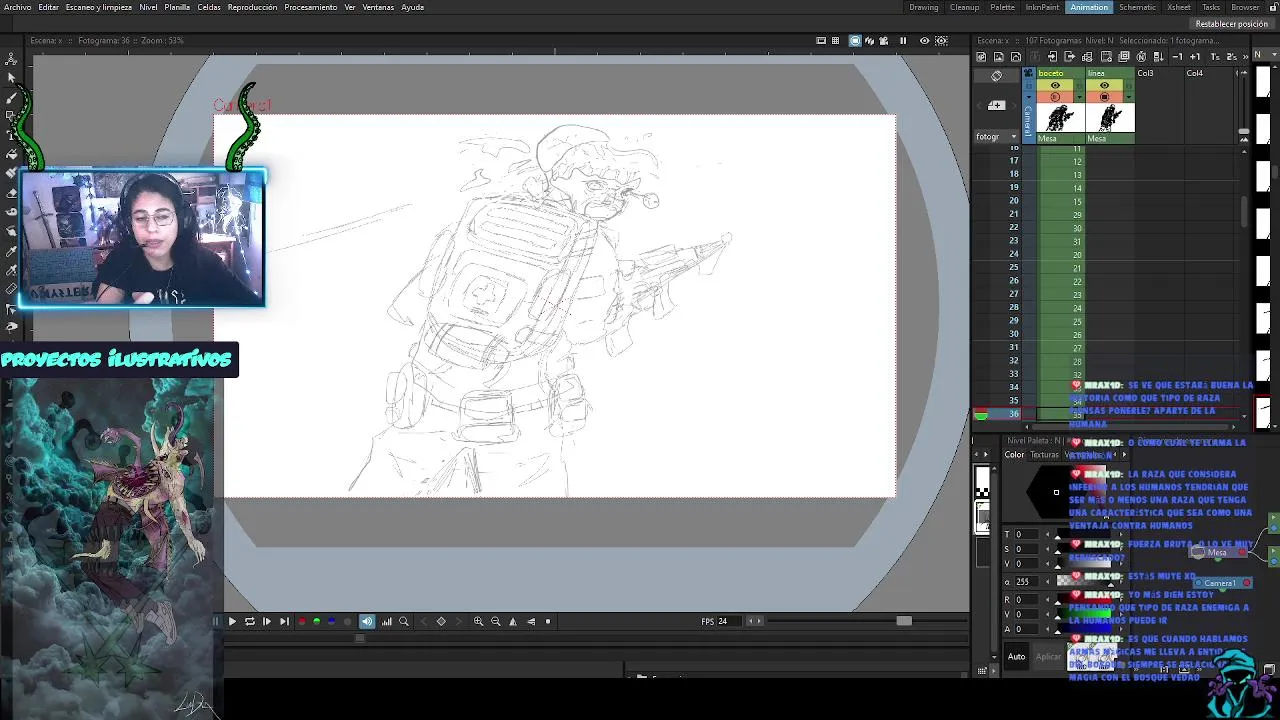
Task: Open boceto column options arrow
Action: 1079,97
